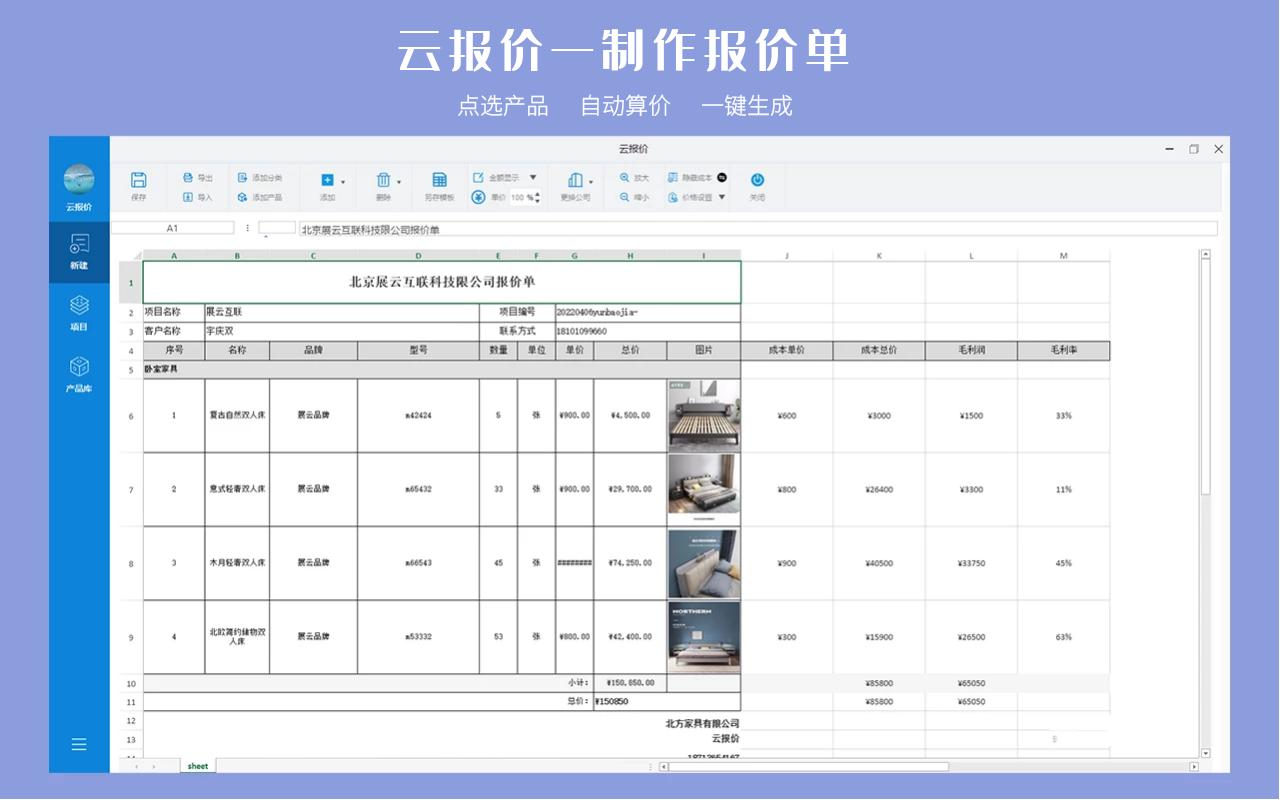Click the 添加分类 add category icon
1280x800 pixels.
point(244,176)
